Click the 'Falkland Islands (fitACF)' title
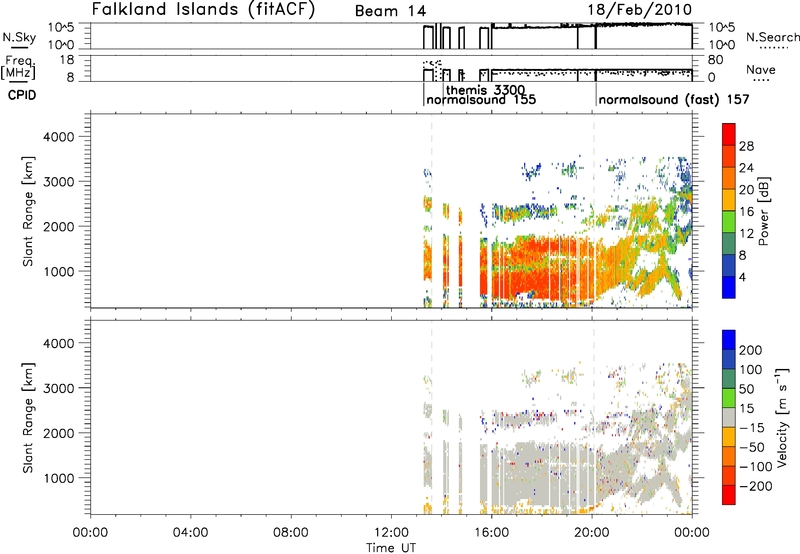This screenshot has width=800, height=554. point(203,9)
